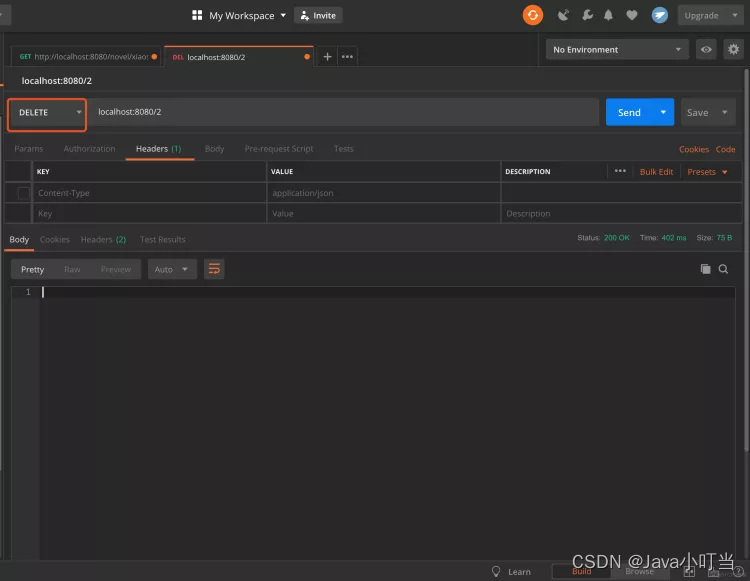The image size is (750, 581).
Task: Open header columns three-dot options
Action: 620,171
